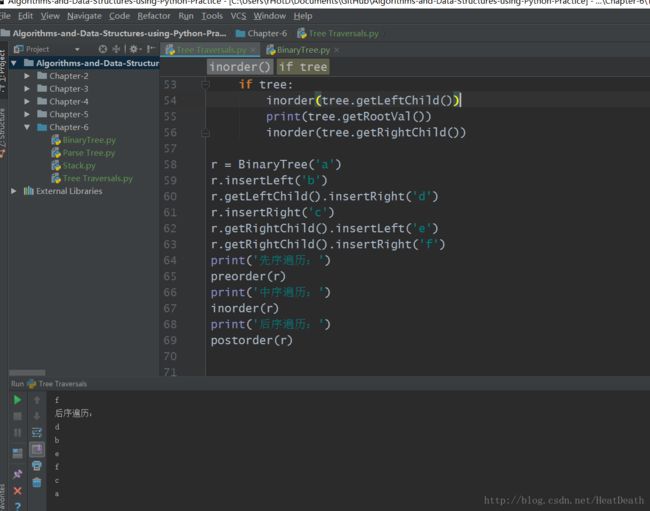Expand the External Libraries node
This screenshot has height=511, width=650.
[14, 191]
